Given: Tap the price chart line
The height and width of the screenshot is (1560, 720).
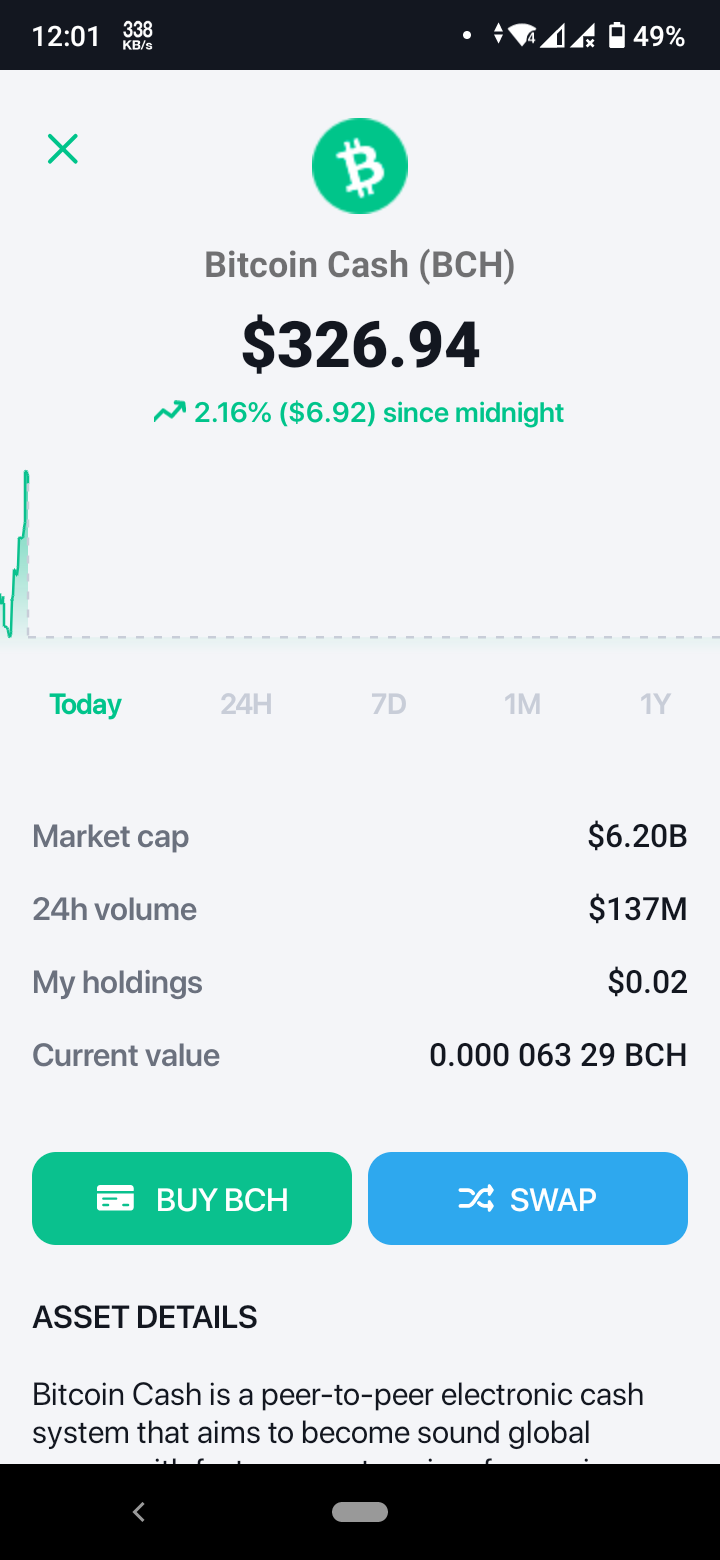Looking at the screenshot, I should coord(16,555).
